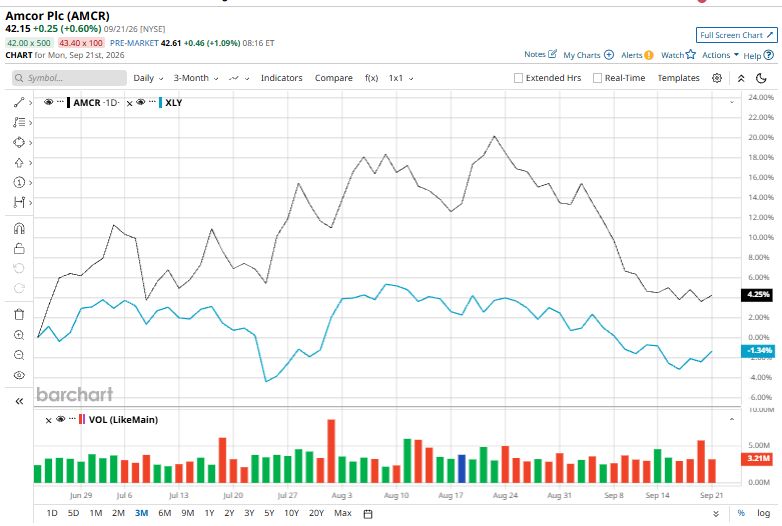Image resolution: width=782 pixels, height=526 pixels.
Task: Lock drawings with the padlock icon
Action: pos(19,248)
